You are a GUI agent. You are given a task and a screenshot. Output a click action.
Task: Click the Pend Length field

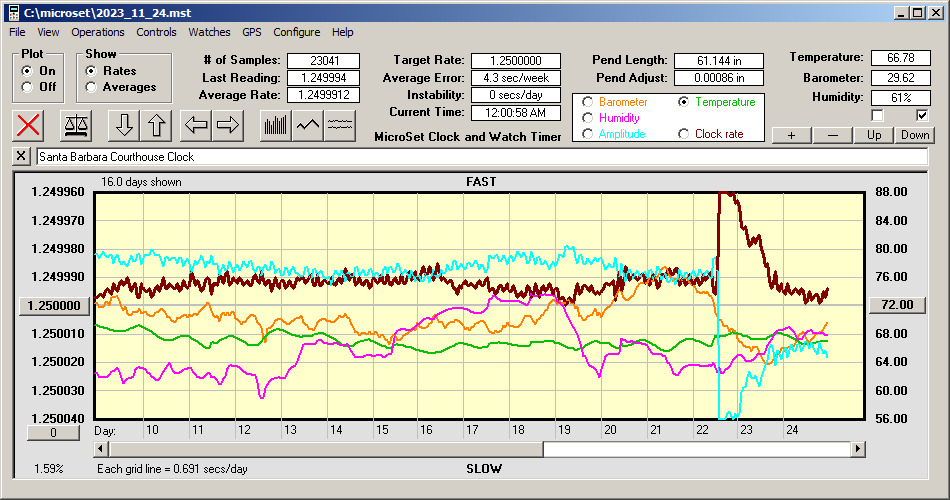coord(719,61)
